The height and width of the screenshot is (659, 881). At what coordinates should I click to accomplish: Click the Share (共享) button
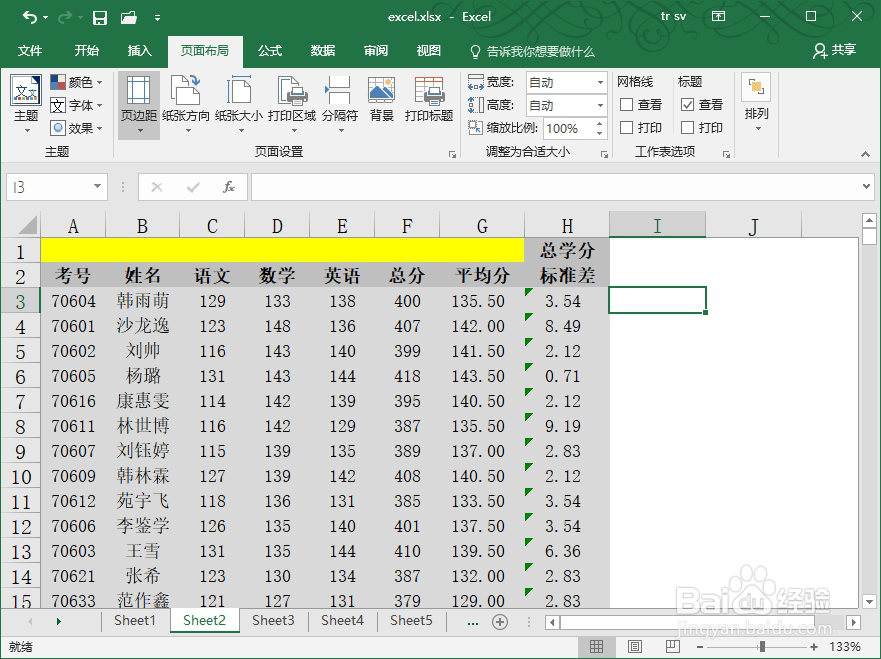tap(834, 51)
